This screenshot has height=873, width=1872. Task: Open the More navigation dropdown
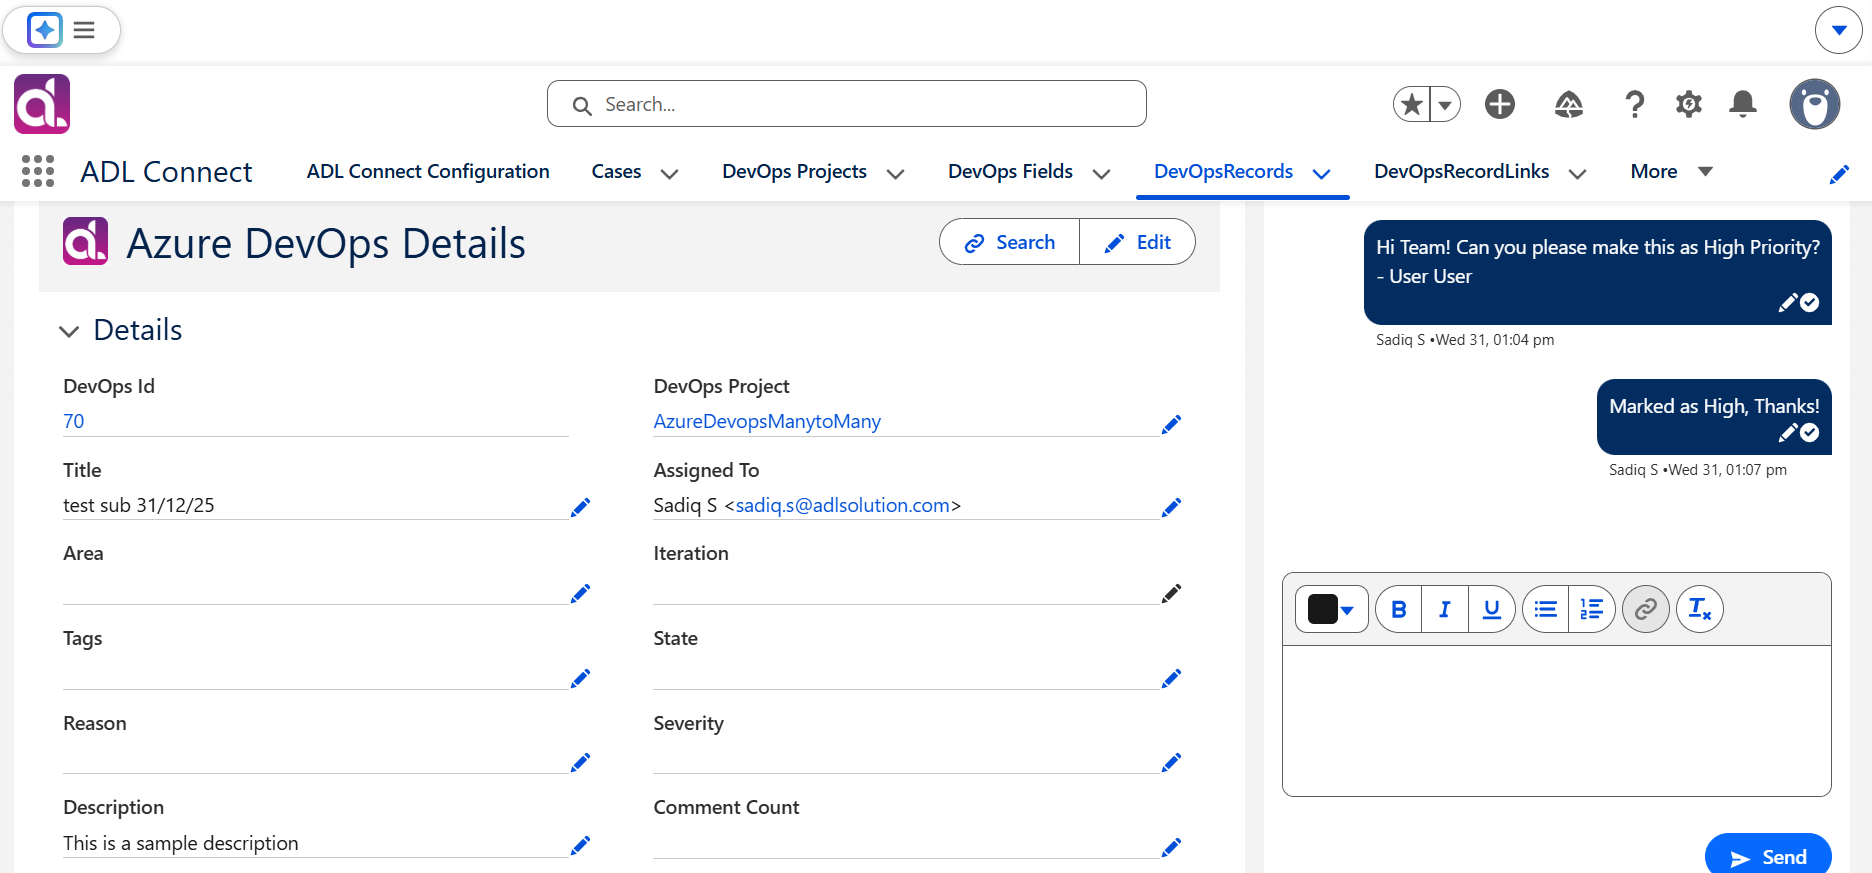pyautogui.click(x=1672, y=171)
